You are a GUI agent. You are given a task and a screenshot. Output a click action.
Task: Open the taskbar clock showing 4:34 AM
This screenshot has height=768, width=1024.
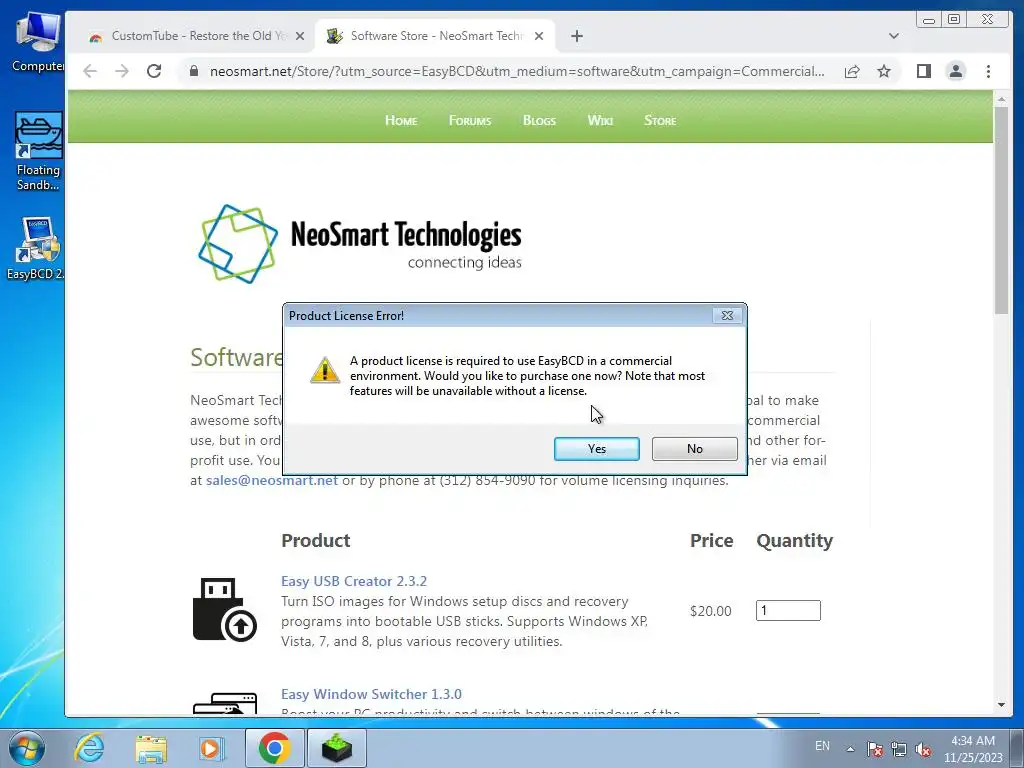[972, 749]
